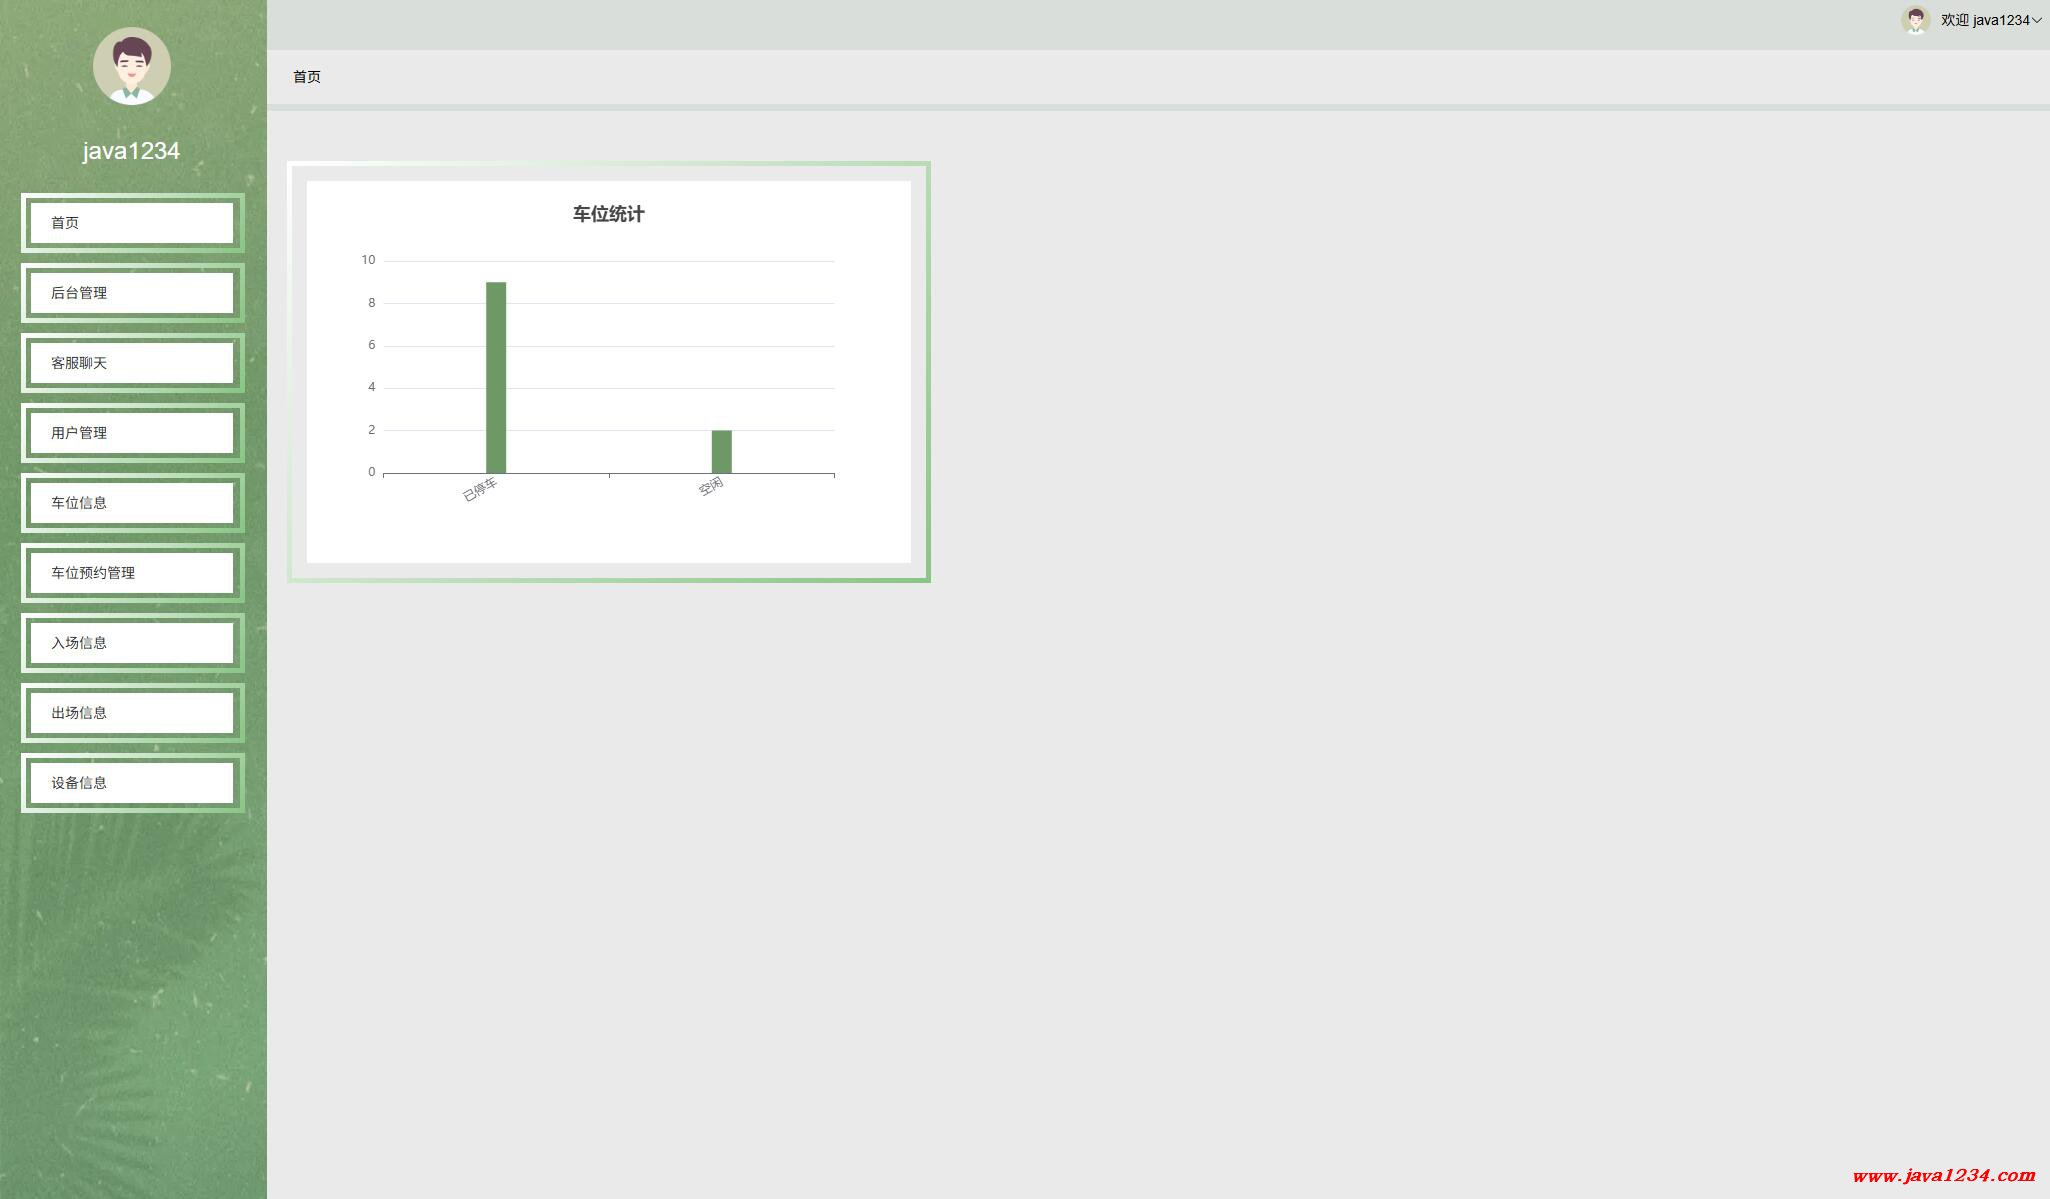
Task: Expand the welcome java1234 dropdown arrow
Action: point(2037,20)
